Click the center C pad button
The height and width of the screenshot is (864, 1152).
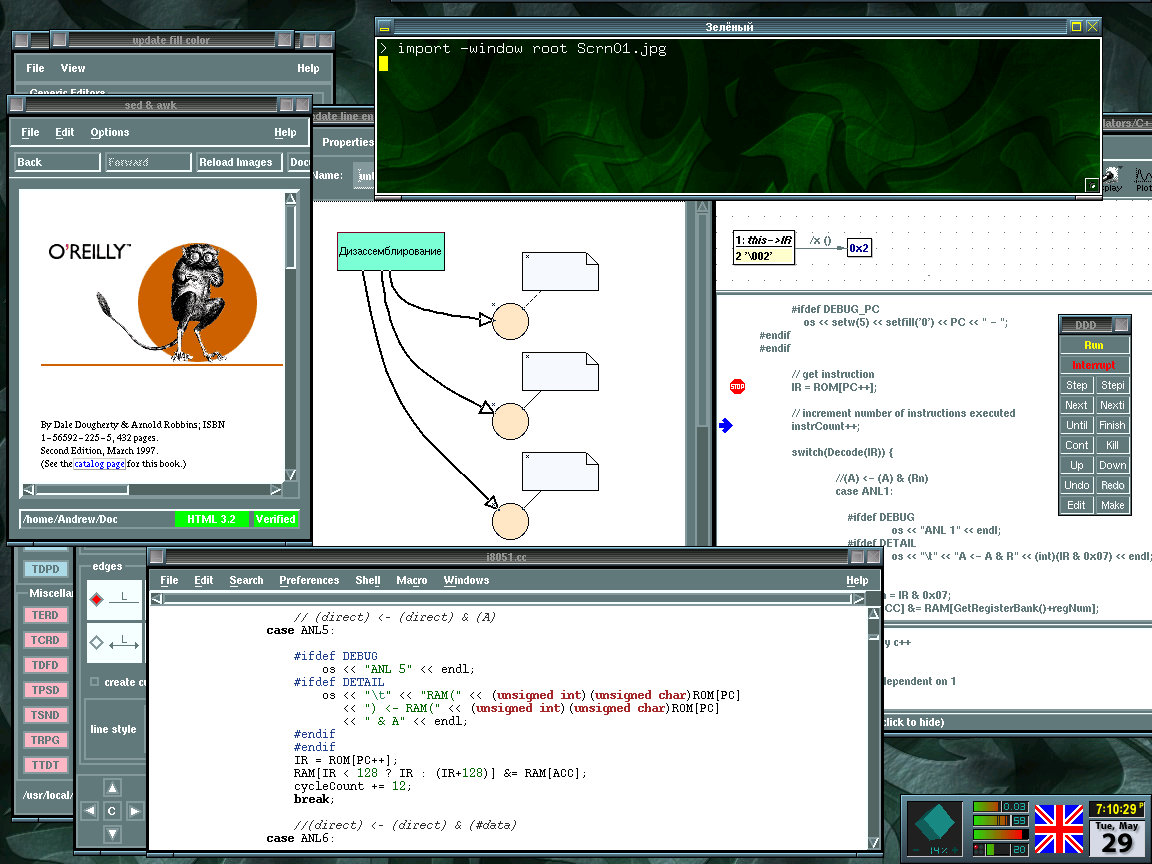pos(112,811)
